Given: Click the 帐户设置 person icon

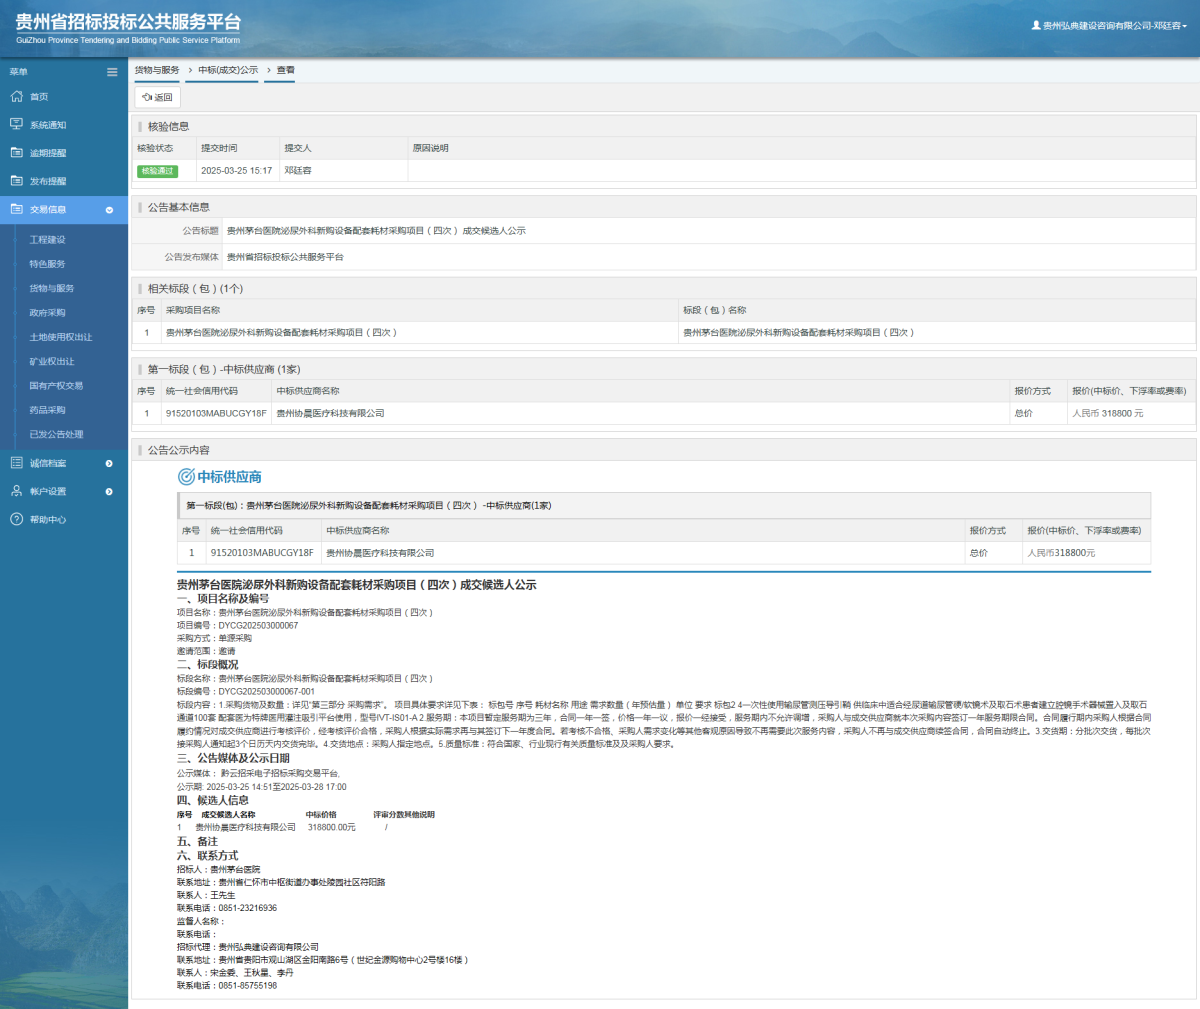Looking at the screenshot, I should tap(16, 491).
